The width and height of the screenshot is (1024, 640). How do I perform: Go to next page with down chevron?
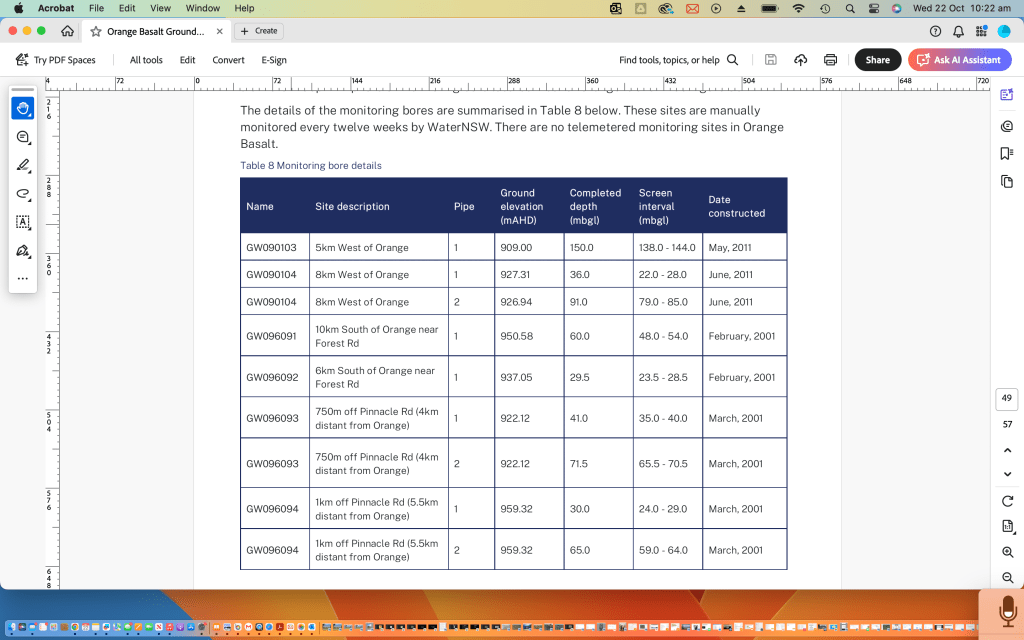pos(1007,475)
